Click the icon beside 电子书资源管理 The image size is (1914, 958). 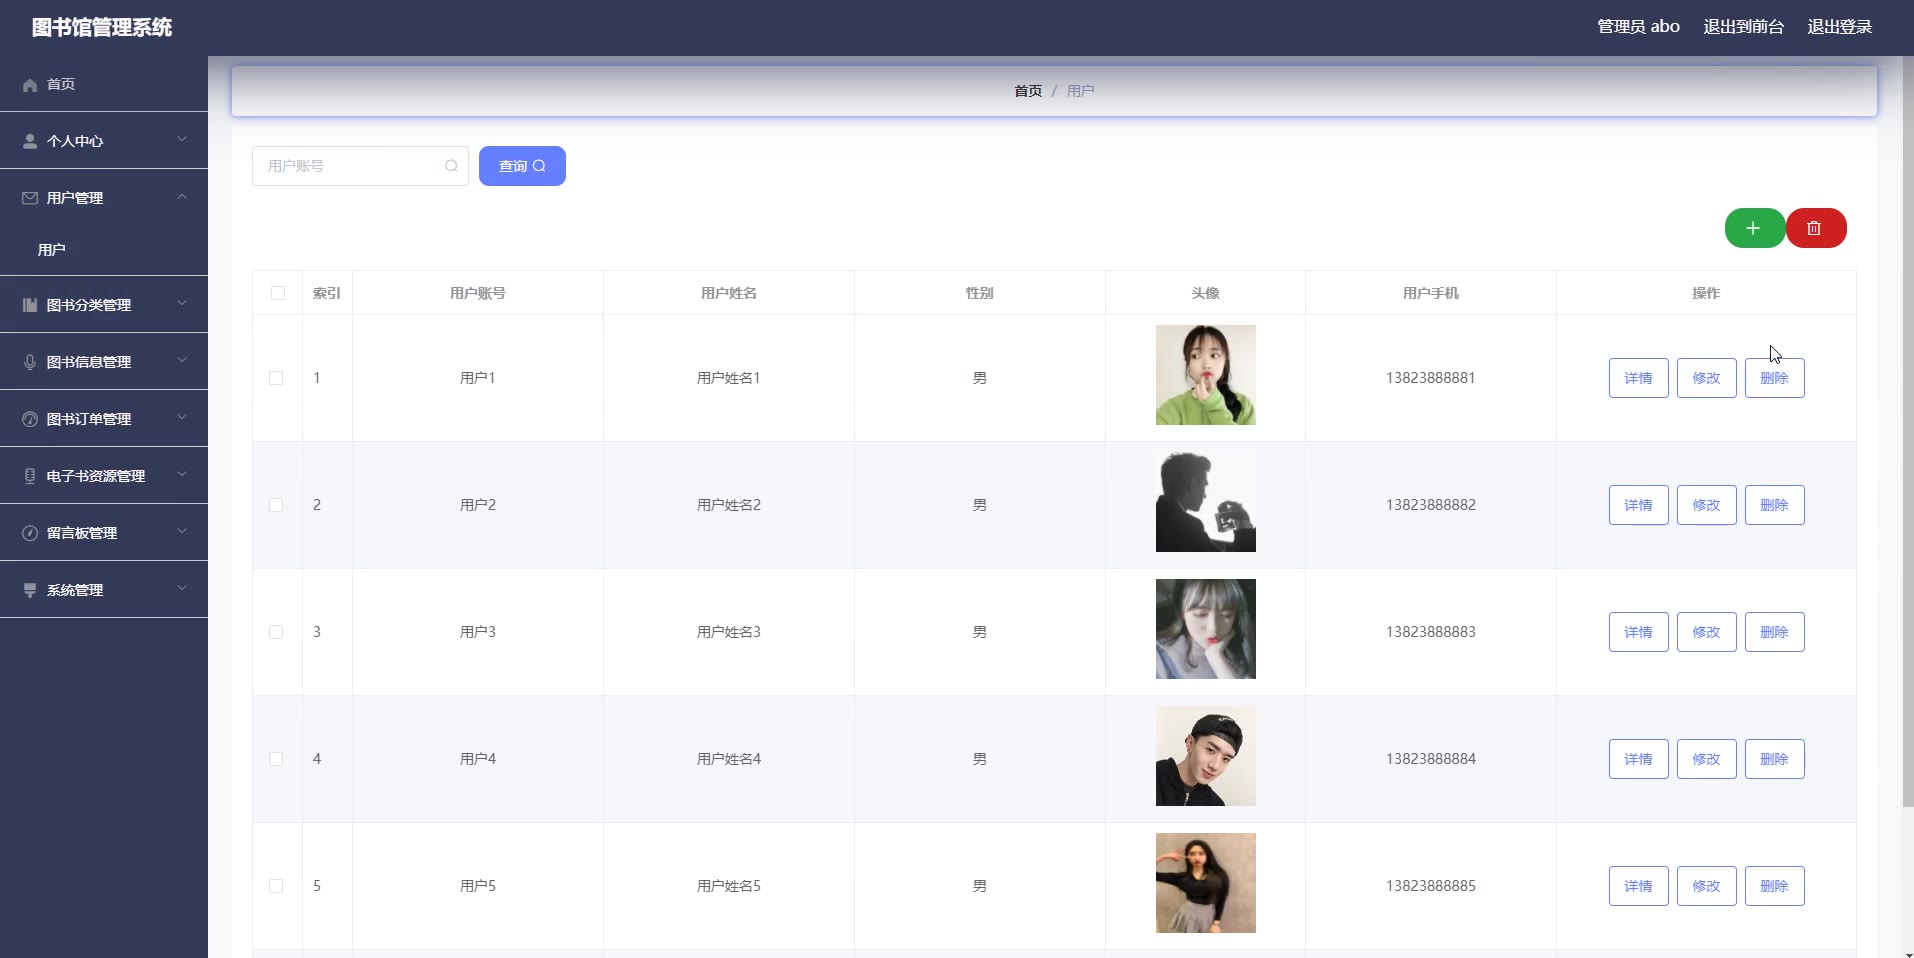tap(30, 476)
